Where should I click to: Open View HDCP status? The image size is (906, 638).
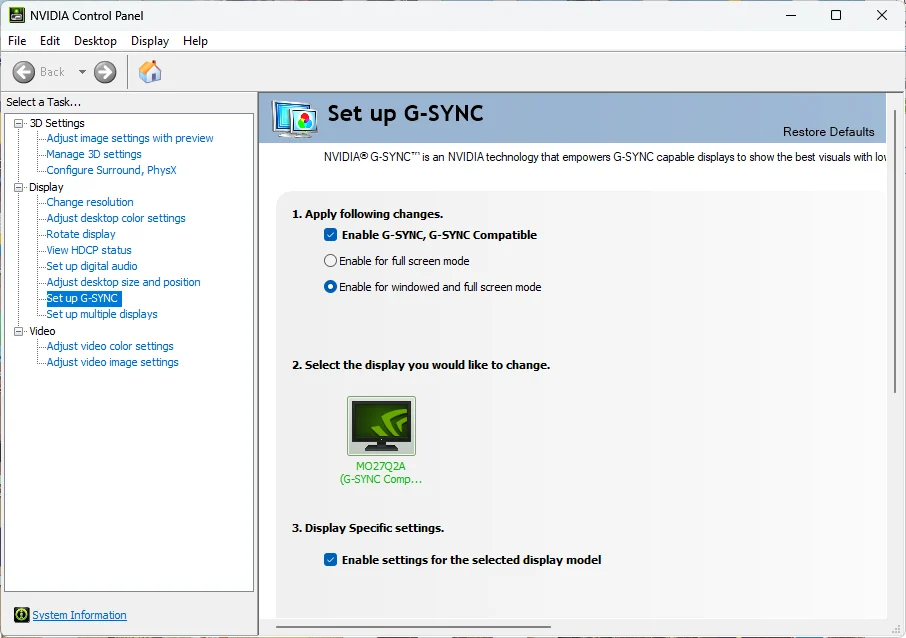pos(89,250)
